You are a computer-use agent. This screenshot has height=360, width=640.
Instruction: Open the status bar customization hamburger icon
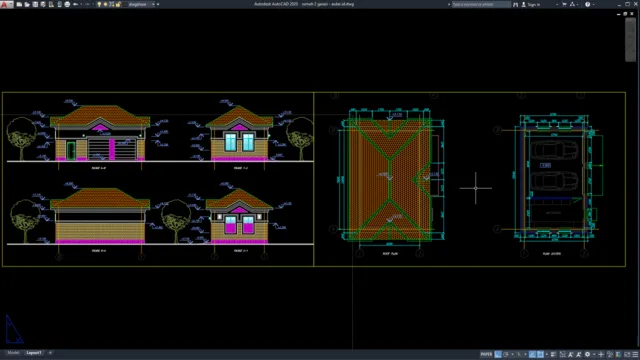pyautogui.click(x=635, y=354)
